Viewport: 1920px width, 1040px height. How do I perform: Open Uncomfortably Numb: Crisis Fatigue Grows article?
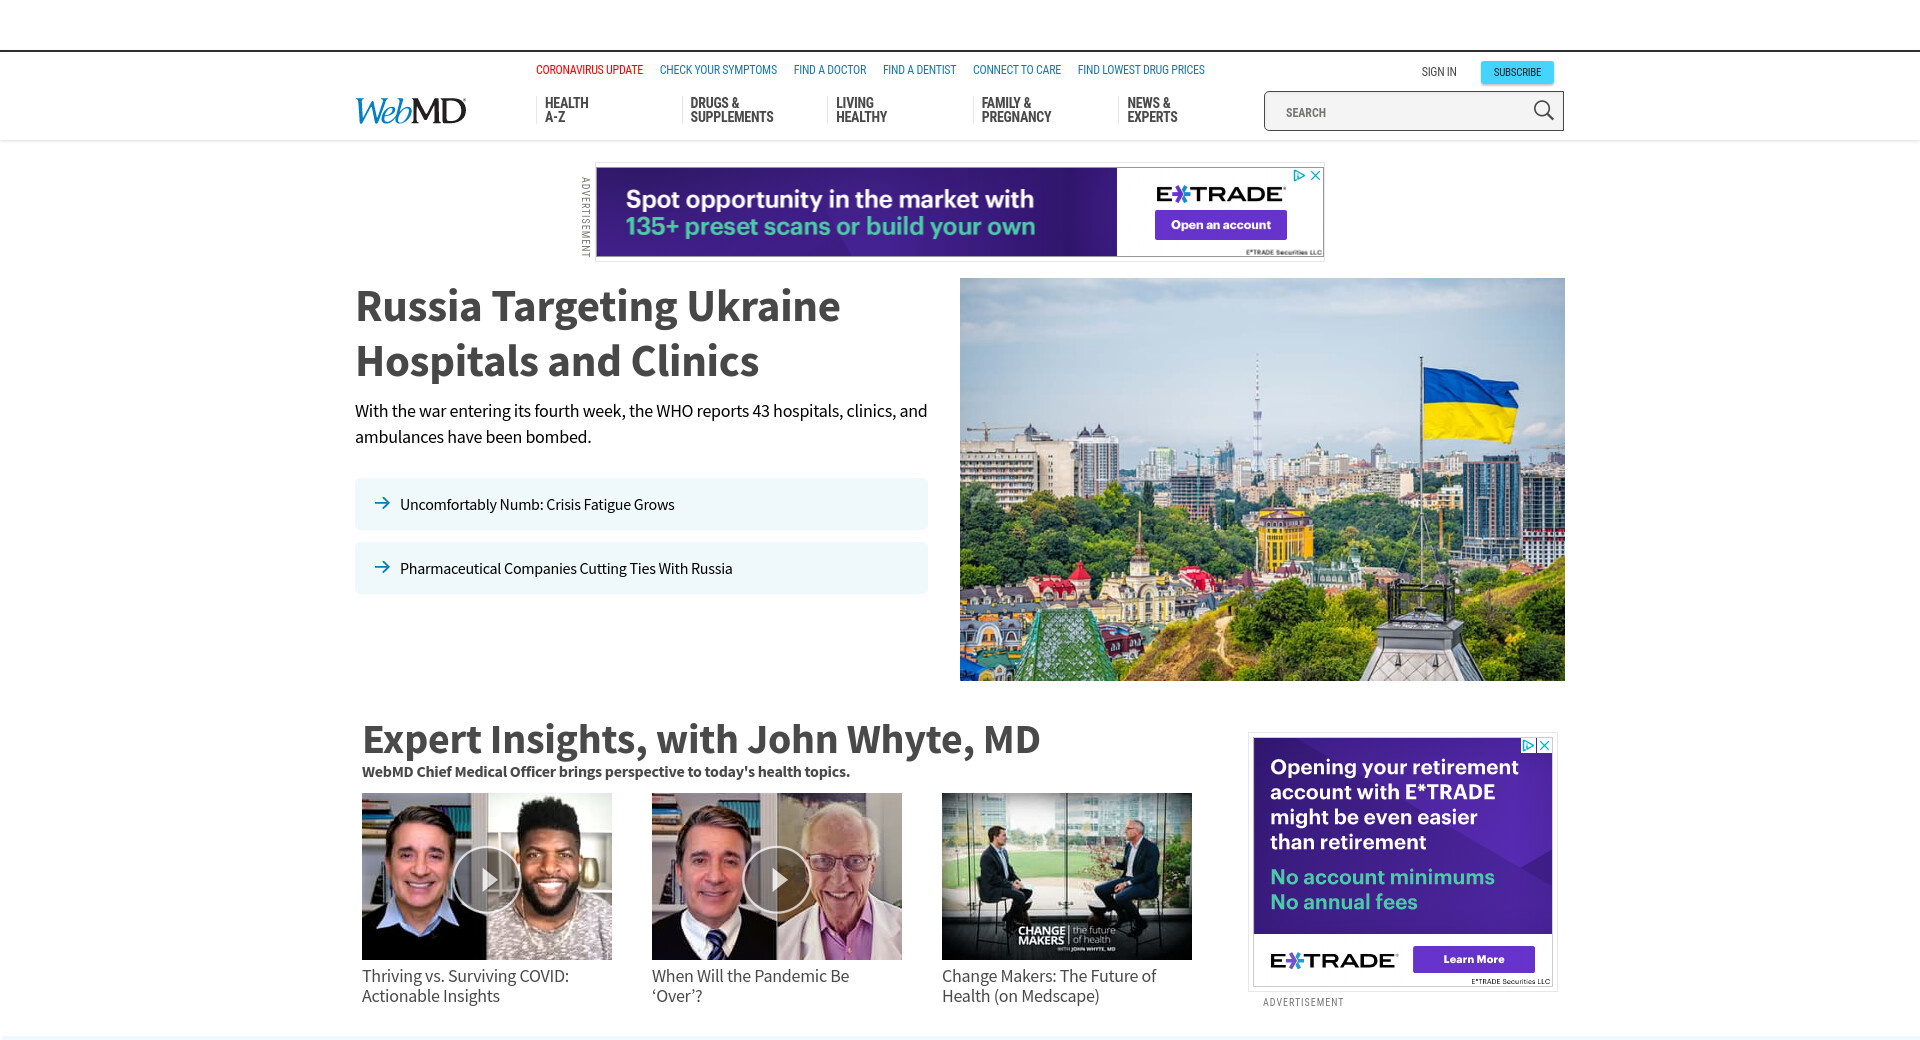point(537,505)
